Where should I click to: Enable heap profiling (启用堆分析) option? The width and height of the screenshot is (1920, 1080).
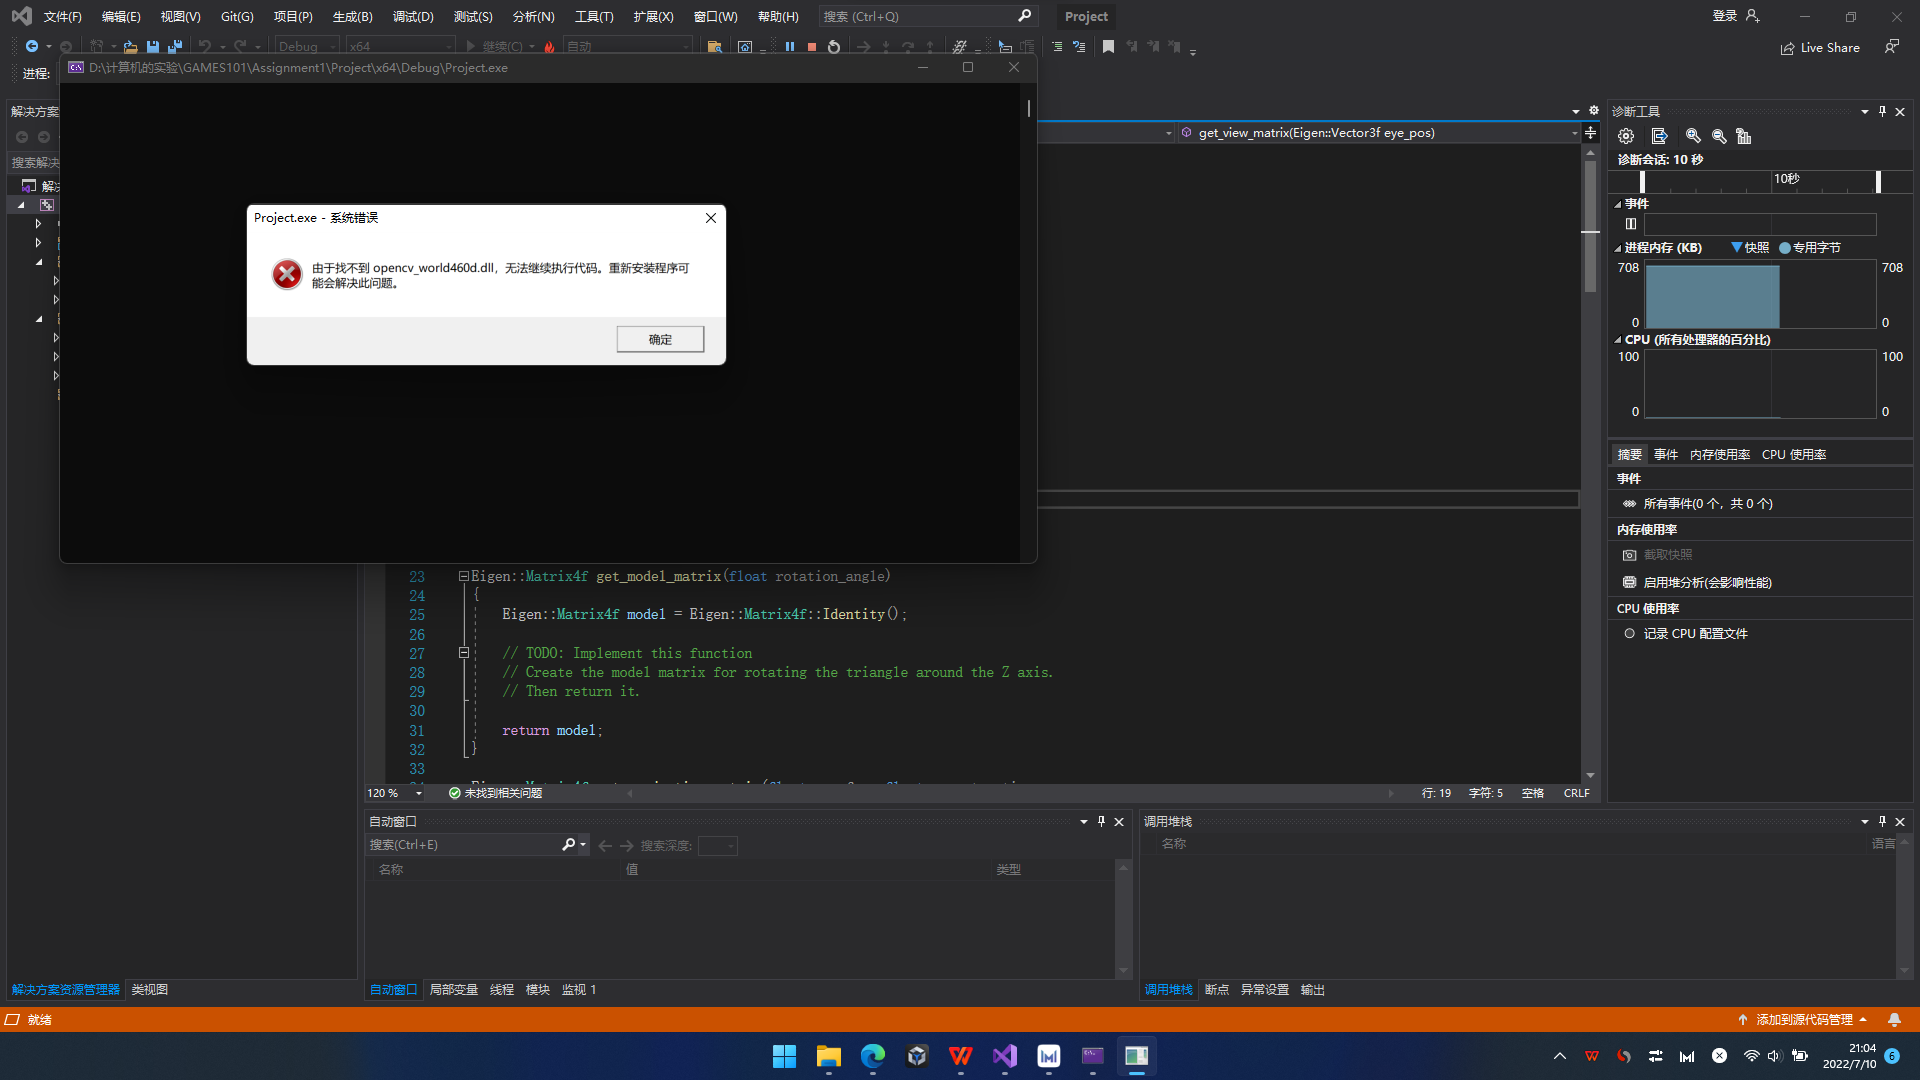pyautogui.click(x=1707, y=582)
